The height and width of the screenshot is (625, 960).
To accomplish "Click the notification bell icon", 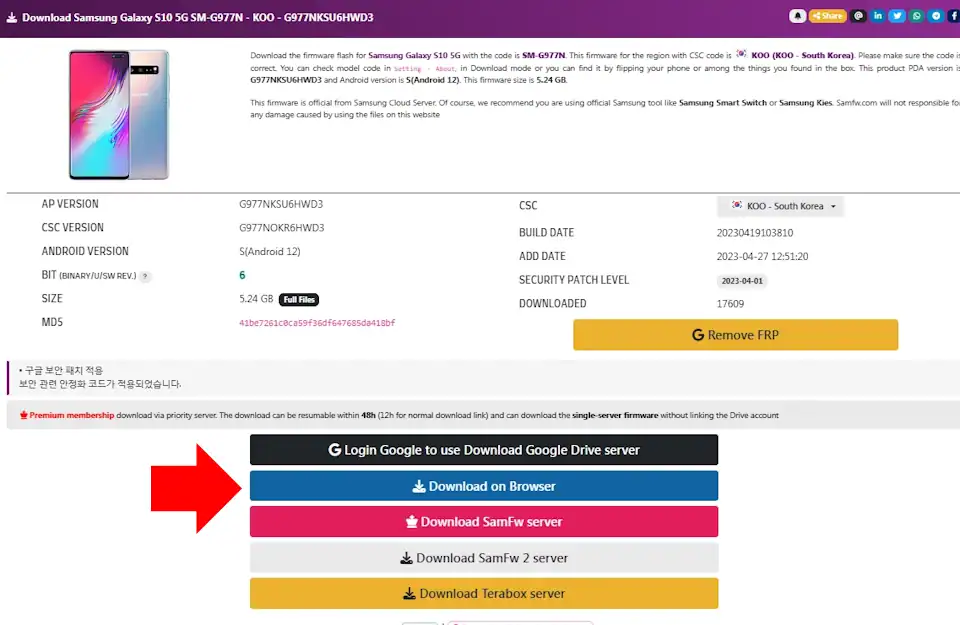I will coord(797,16).
